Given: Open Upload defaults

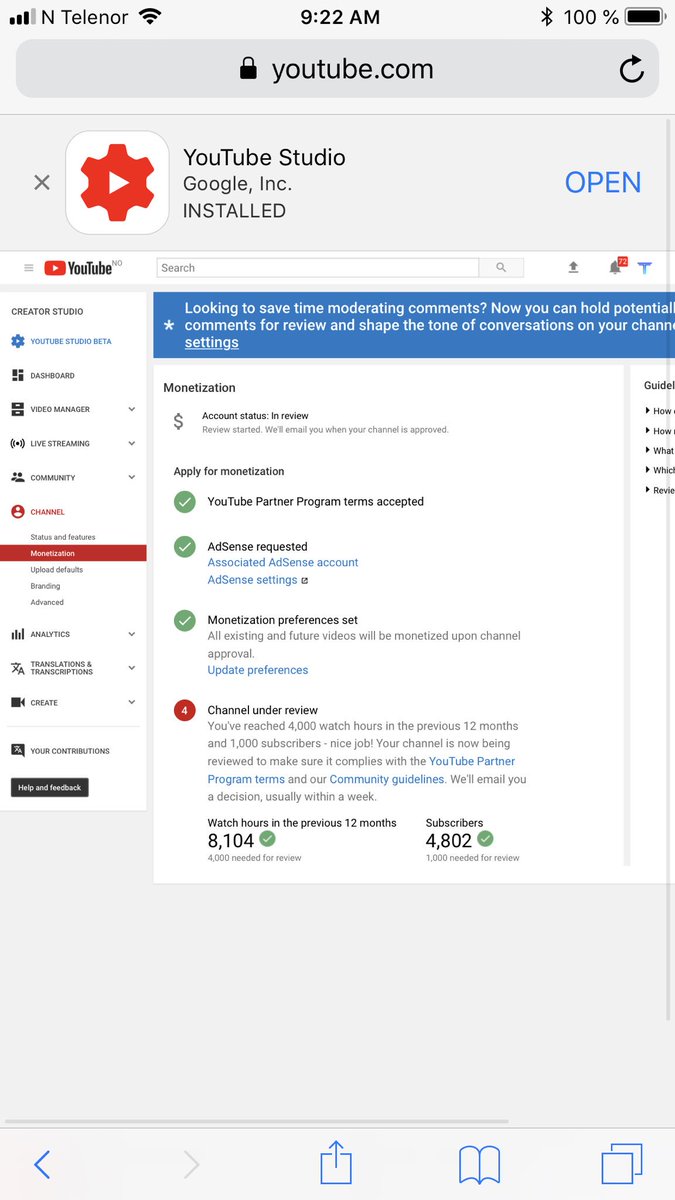Looking at the screenshot, I should [57, 570].
